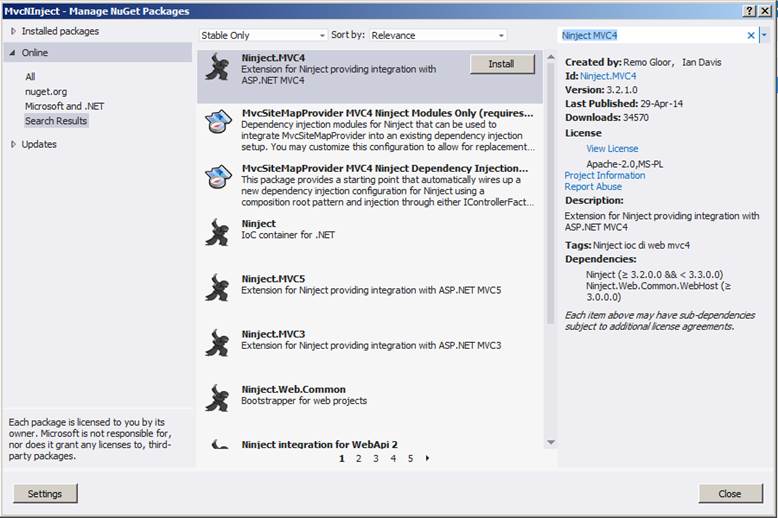Open the Stable Only release filter dropdown
Image resolution: width=778 pixels, height=518 pixels.
coord(263,35)
